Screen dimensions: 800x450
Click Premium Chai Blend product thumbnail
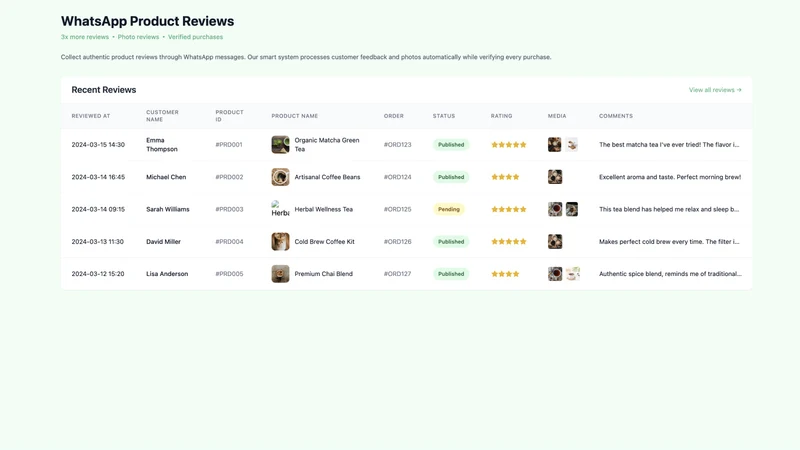click(280, 274)
